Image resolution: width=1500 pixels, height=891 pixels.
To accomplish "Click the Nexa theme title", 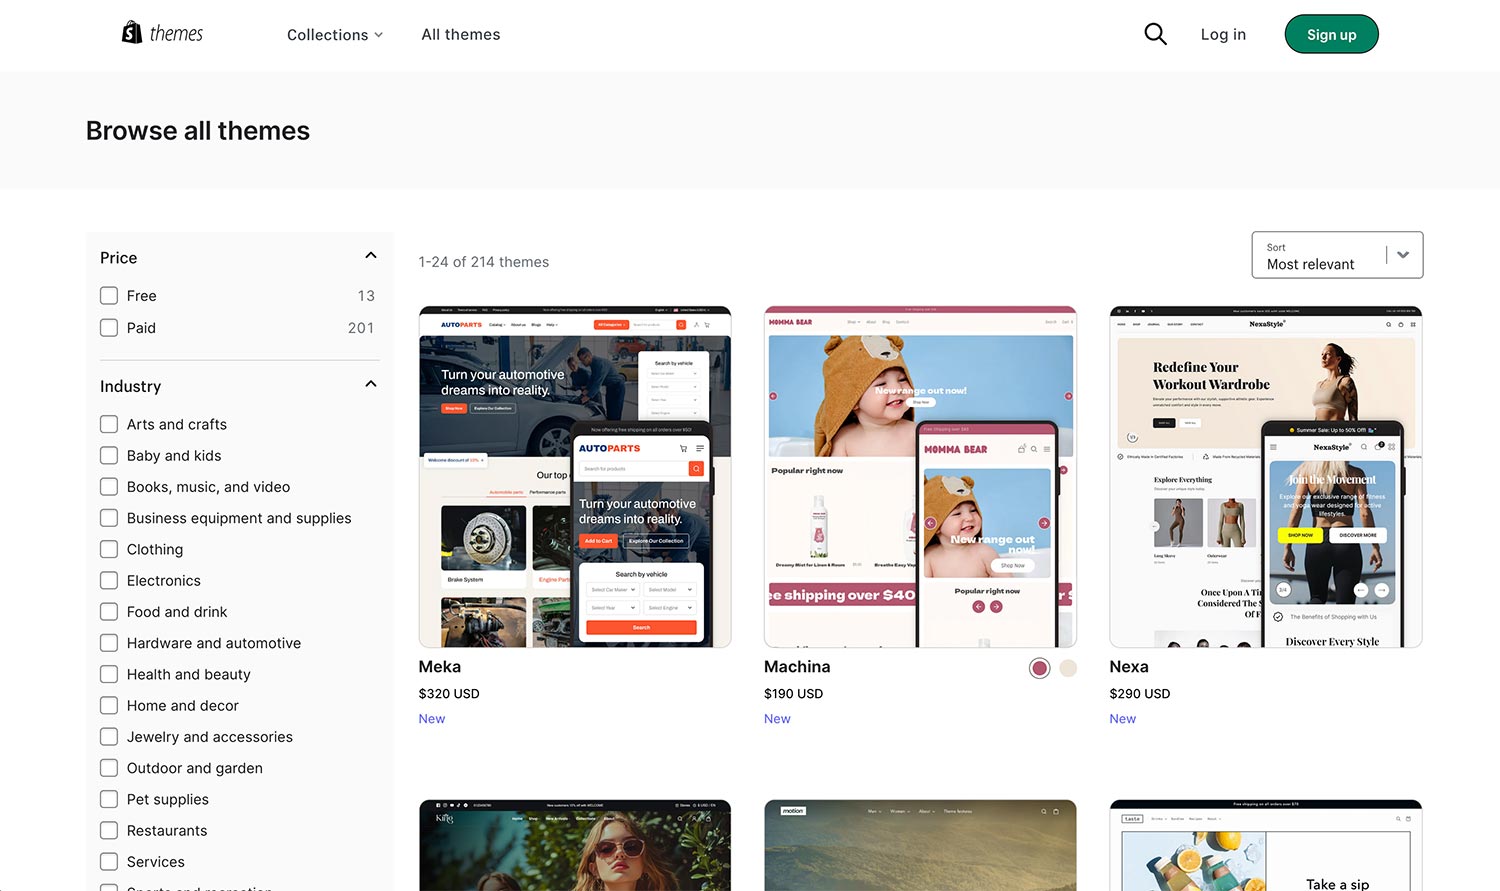I will click(x=1129, y=667).
